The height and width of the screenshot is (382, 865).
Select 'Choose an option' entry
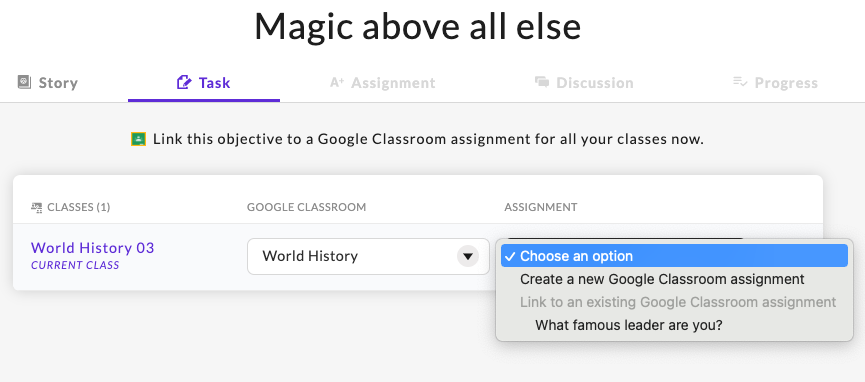click(674, 256)
